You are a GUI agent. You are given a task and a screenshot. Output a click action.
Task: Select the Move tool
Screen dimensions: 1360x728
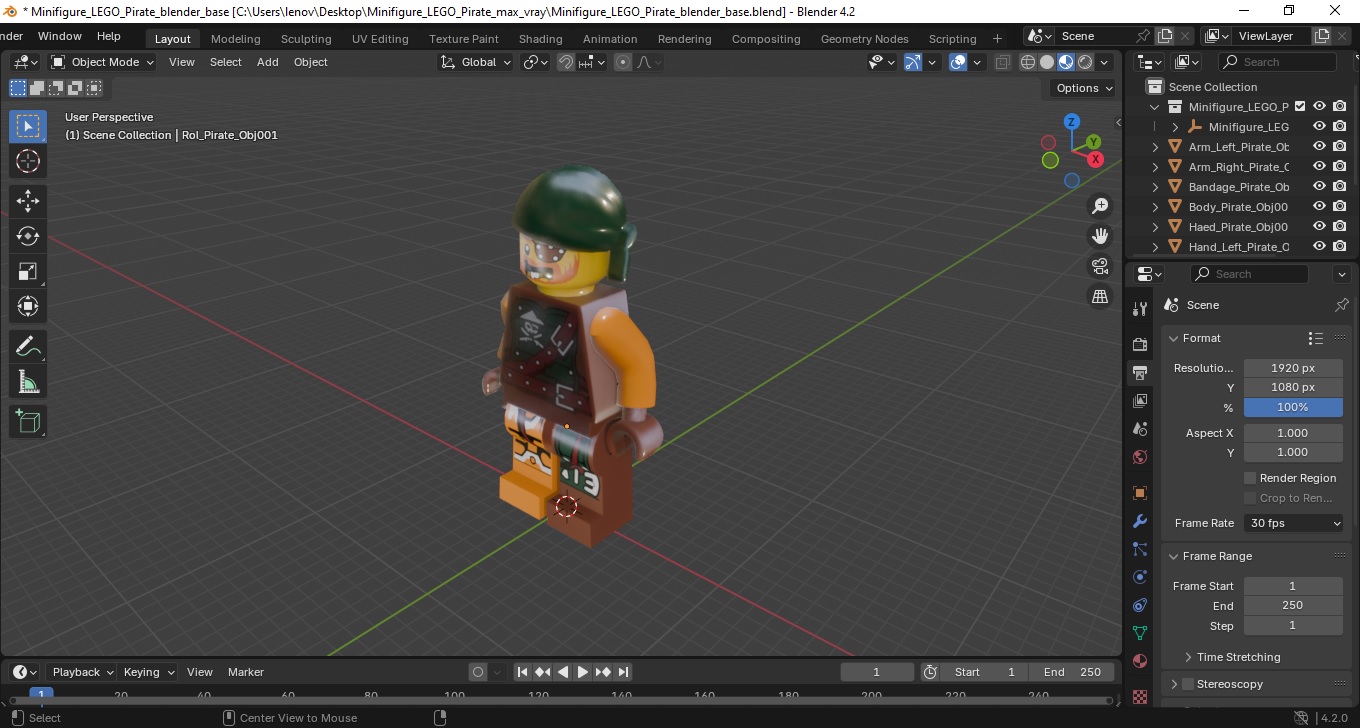(28, 201)
